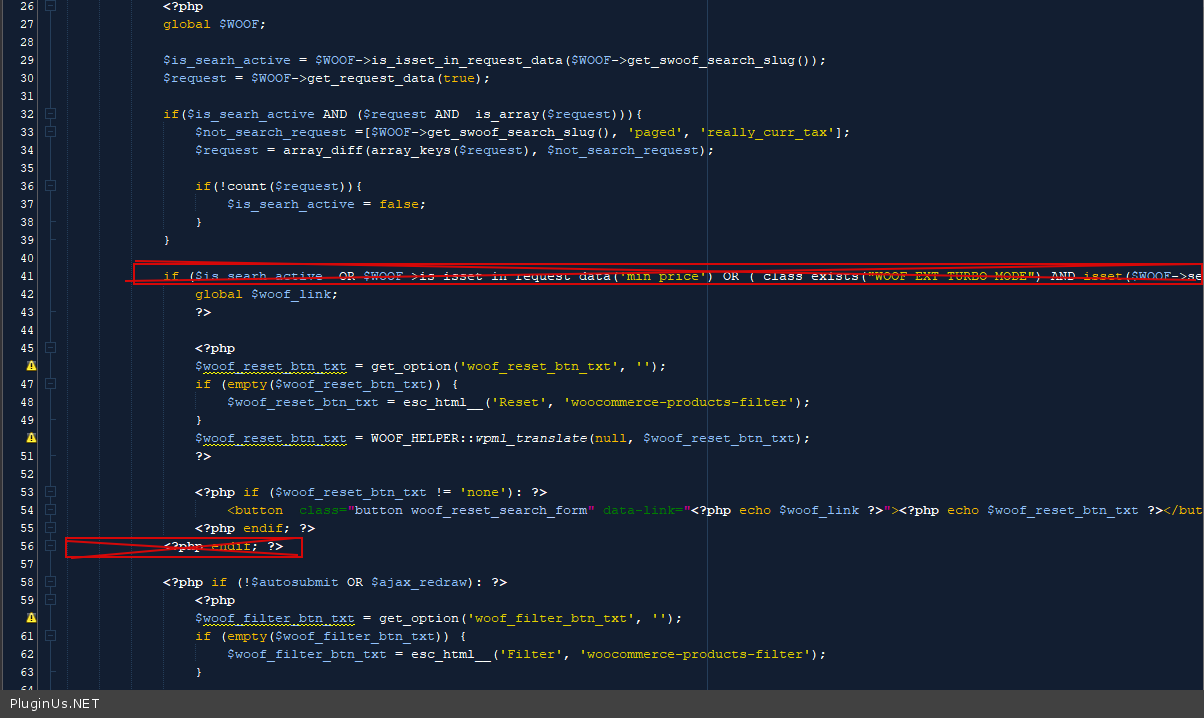Click line number 29 in the gutter
The height and width of the screenshot is (718, 1204).
coord(27,60)
